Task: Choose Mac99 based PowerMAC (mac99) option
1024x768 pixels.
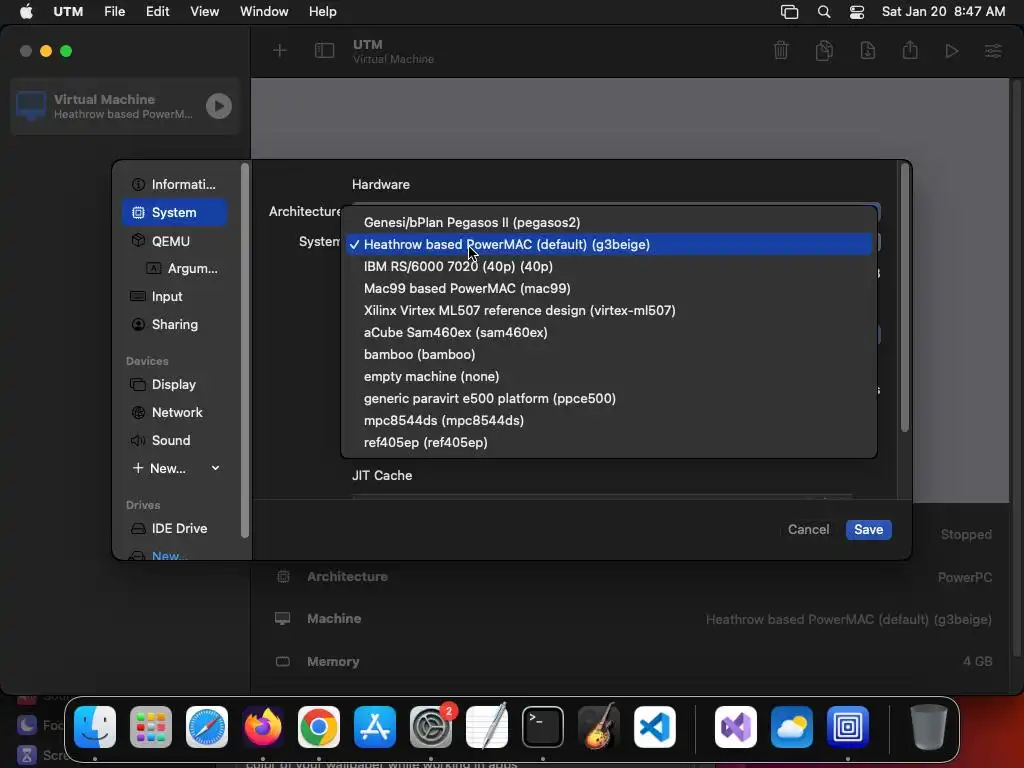Action: tap(609, 289)
